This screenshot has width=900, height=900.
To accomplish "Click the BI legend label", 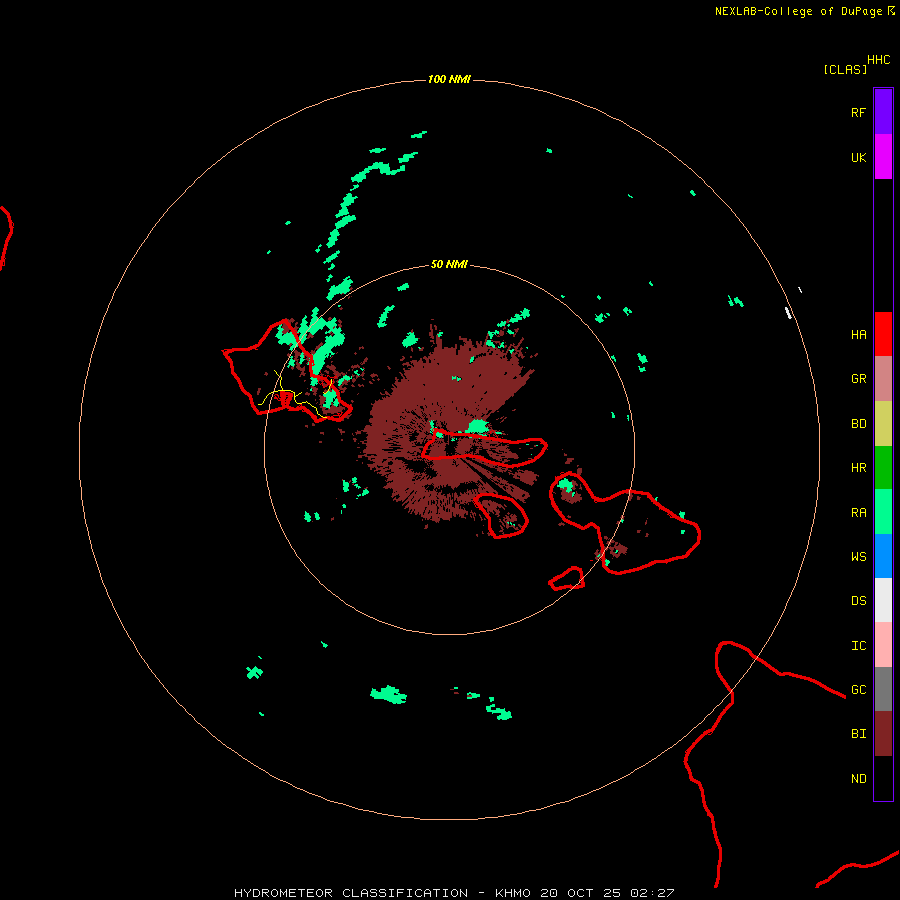I will pos(858,734).
